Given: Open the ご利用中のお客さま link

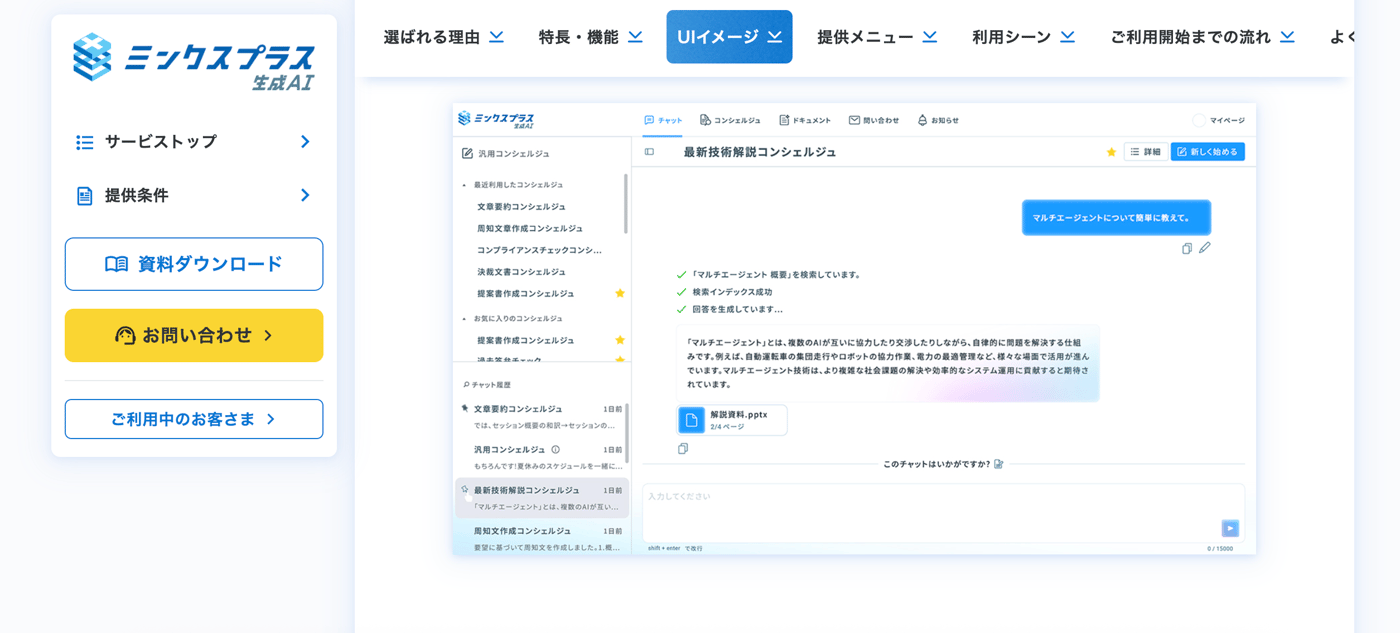Looking at the screenshot, I should tap(194, 419).
